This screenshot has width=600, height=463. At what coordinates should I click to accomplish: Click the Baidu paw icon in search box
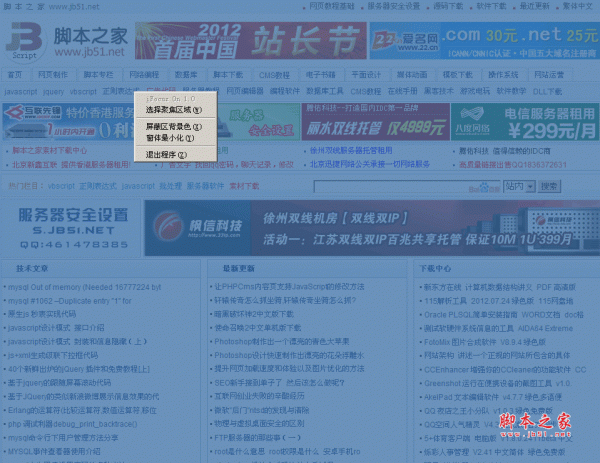click(x=484, y=187)
